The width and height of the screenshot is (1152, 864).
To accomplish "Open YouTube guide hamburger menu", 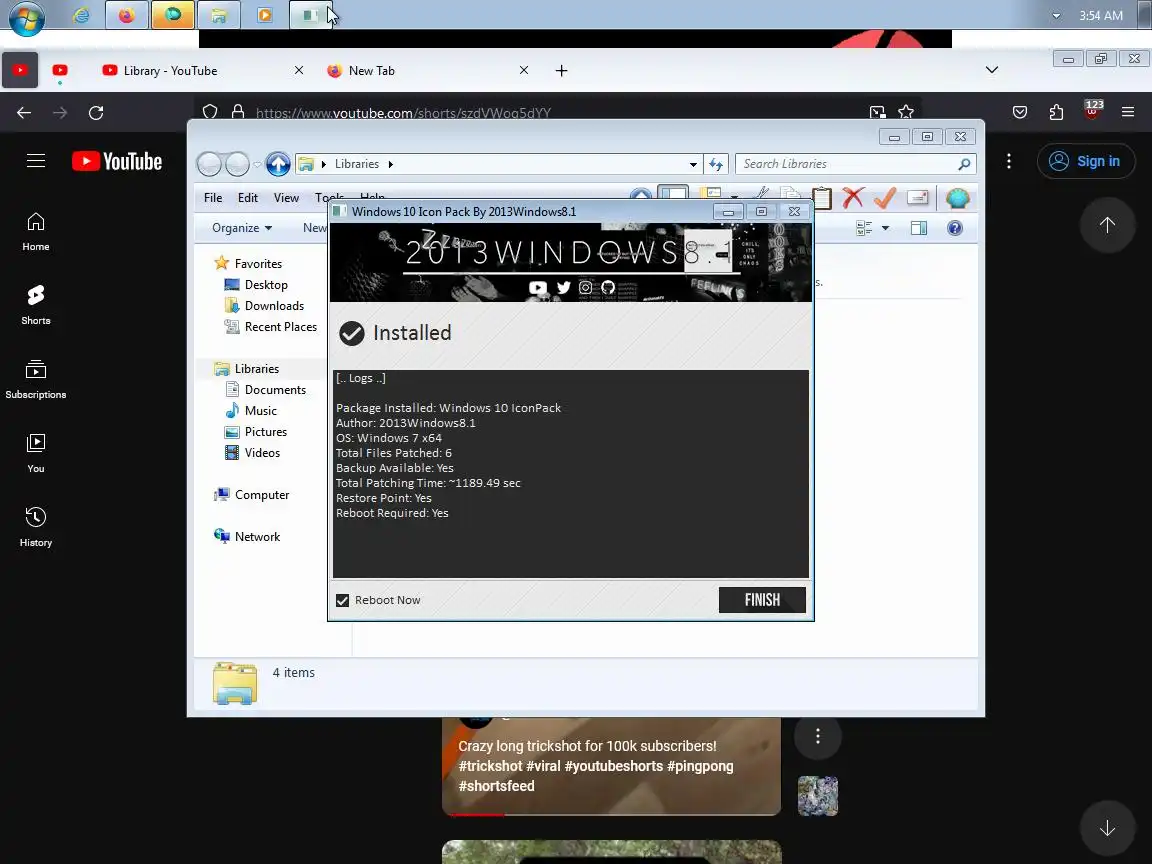I will point(36,161).
